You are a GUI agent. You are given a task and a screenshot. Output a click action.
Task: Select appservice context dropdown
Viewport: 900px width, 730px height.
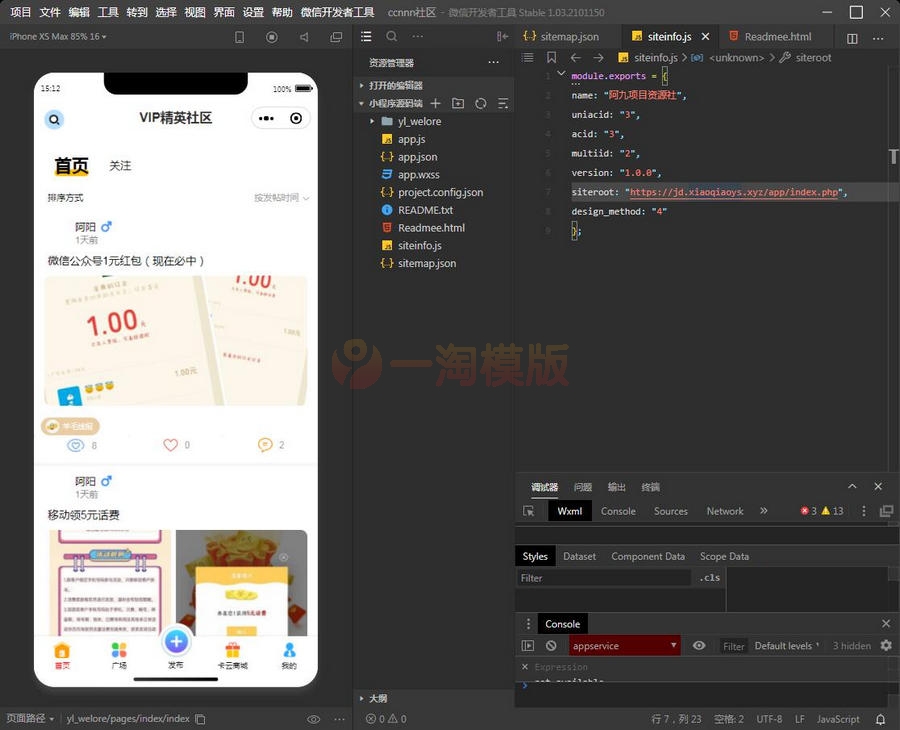pos(624,646)
